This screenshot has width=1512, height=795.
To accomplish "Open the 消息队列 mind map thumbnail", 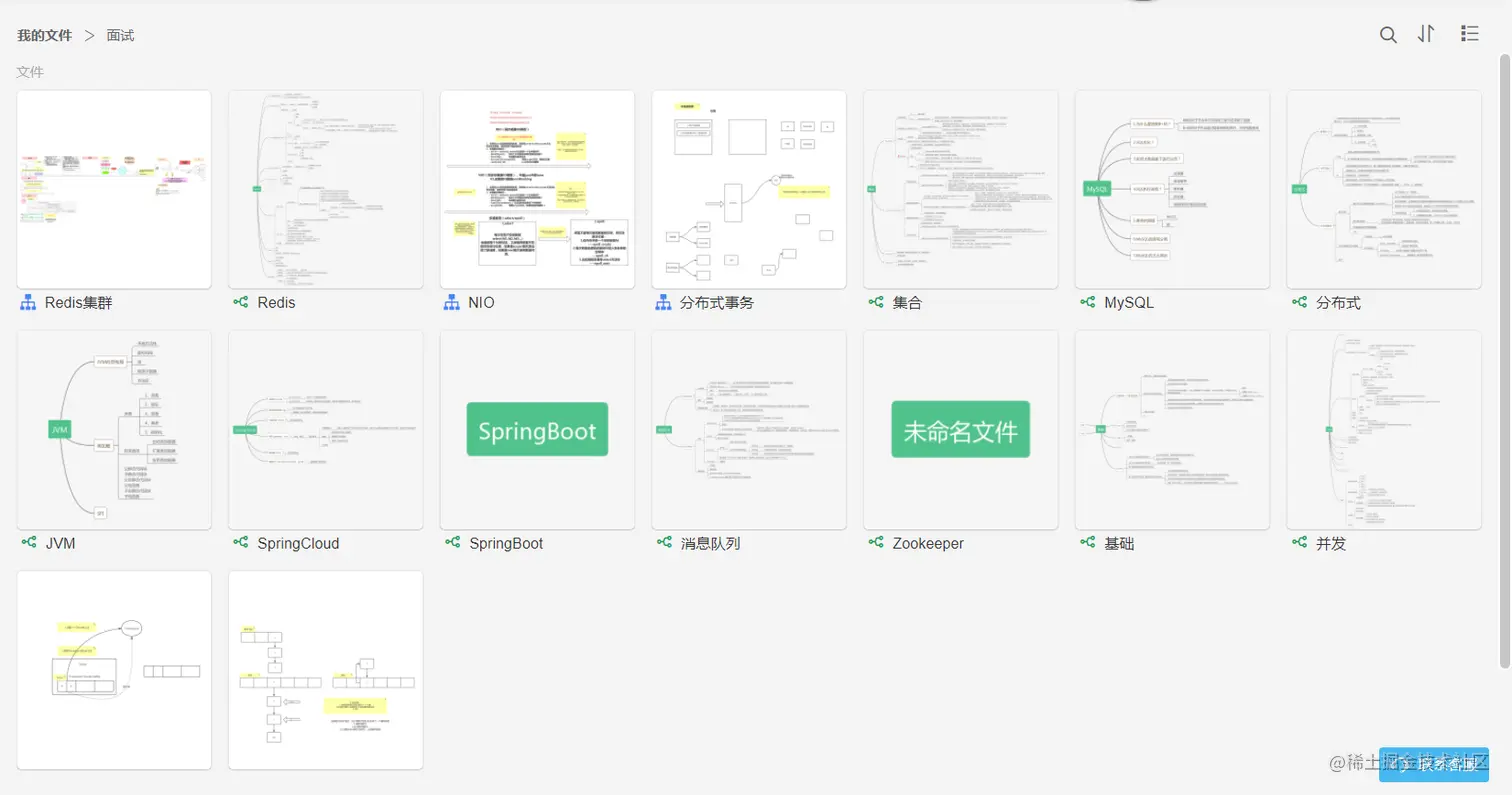I will tap(749, 430).
